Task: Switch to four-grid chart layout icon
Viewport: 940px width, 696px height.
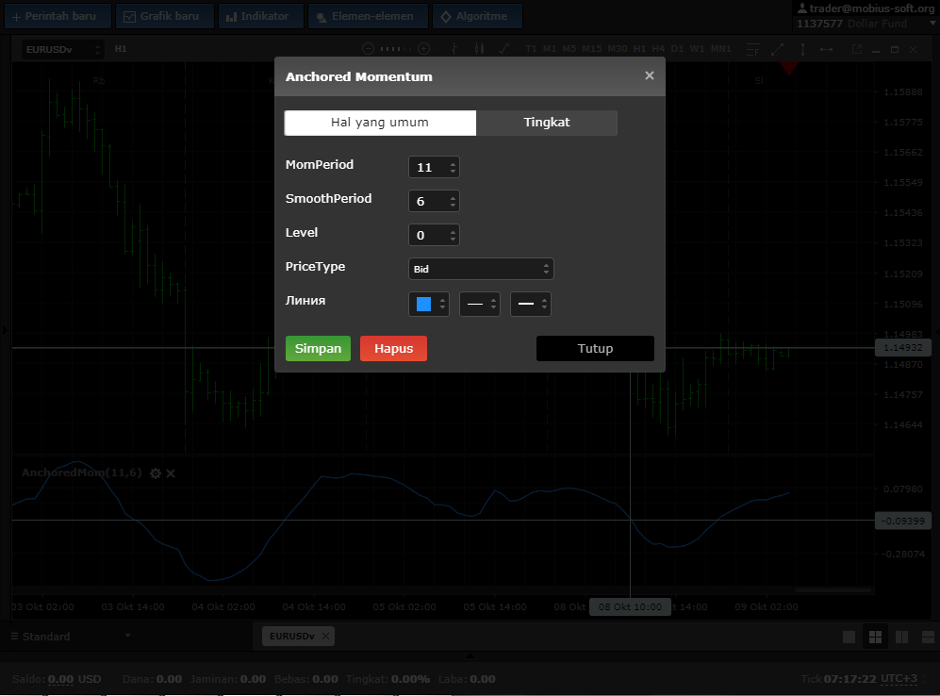Action: (875, 637)
